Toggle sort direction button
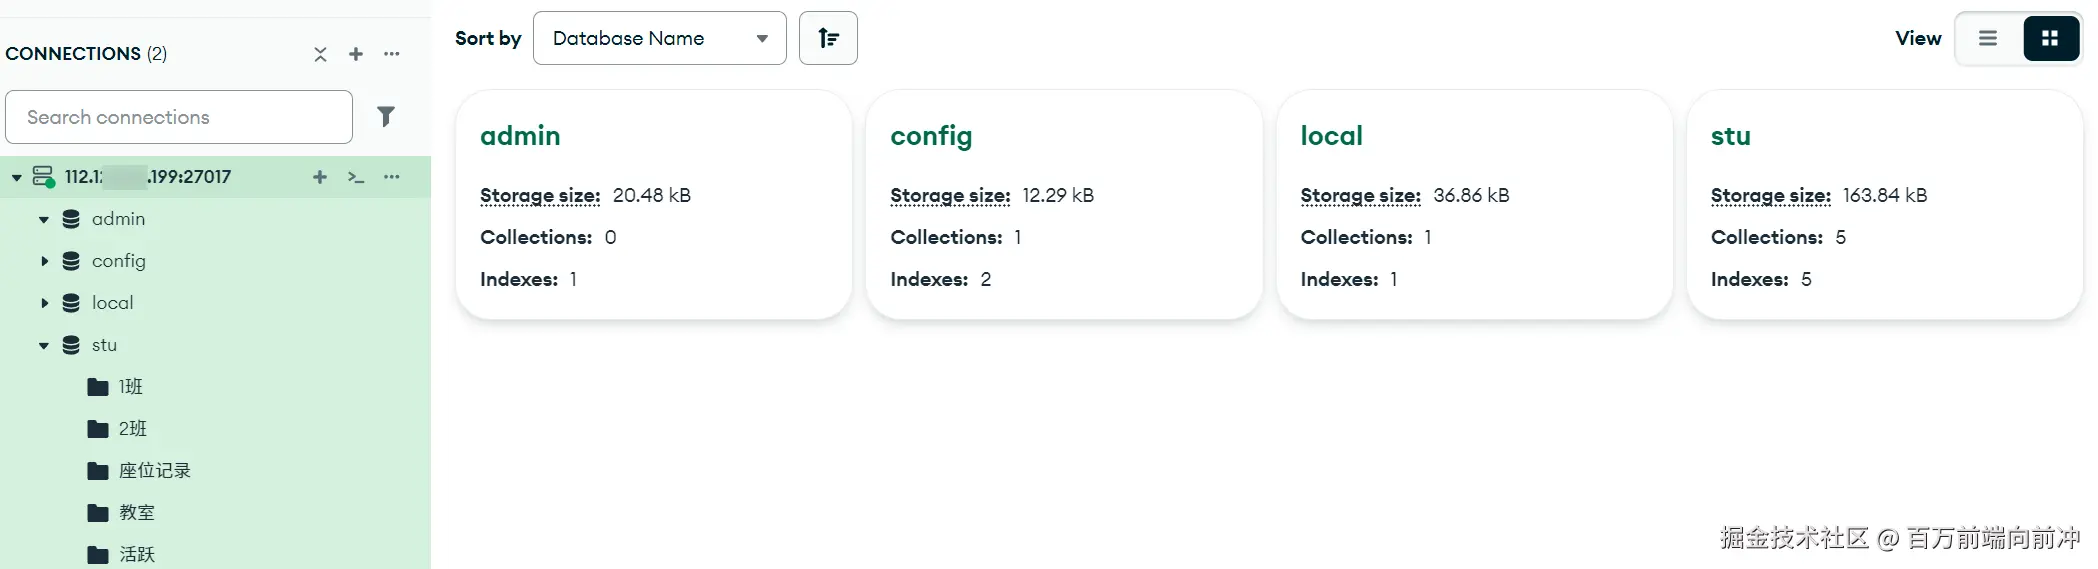Screen dimensions: 2098x569 (828, 38)
